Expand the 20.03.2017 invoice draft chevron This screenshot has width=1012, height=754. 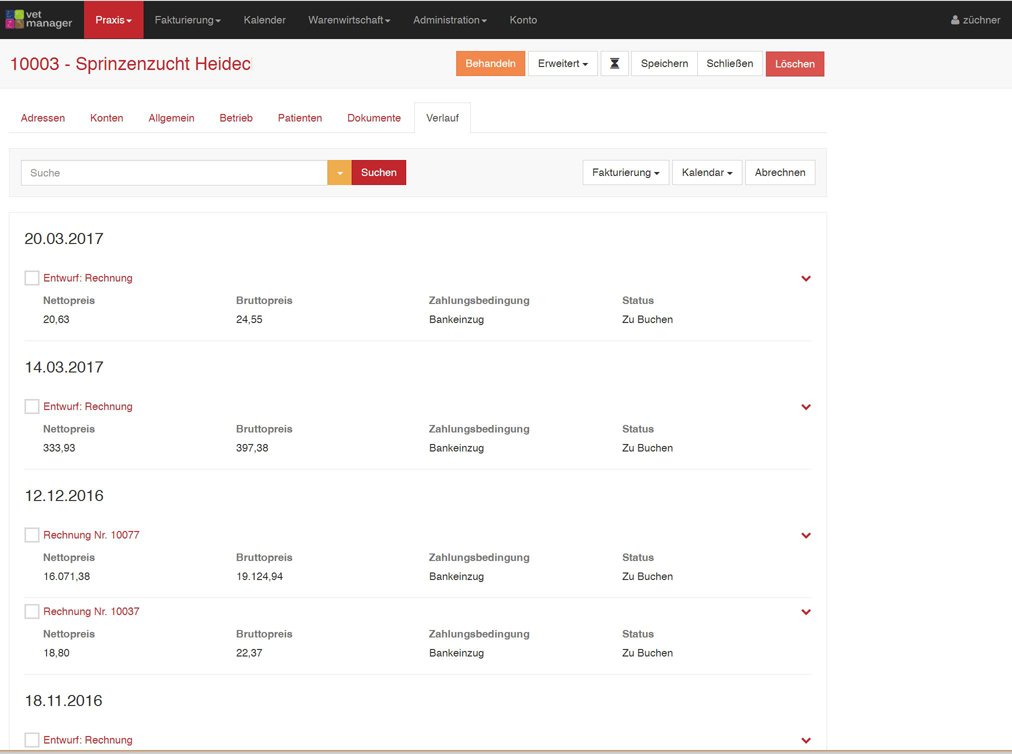point(806,279)
